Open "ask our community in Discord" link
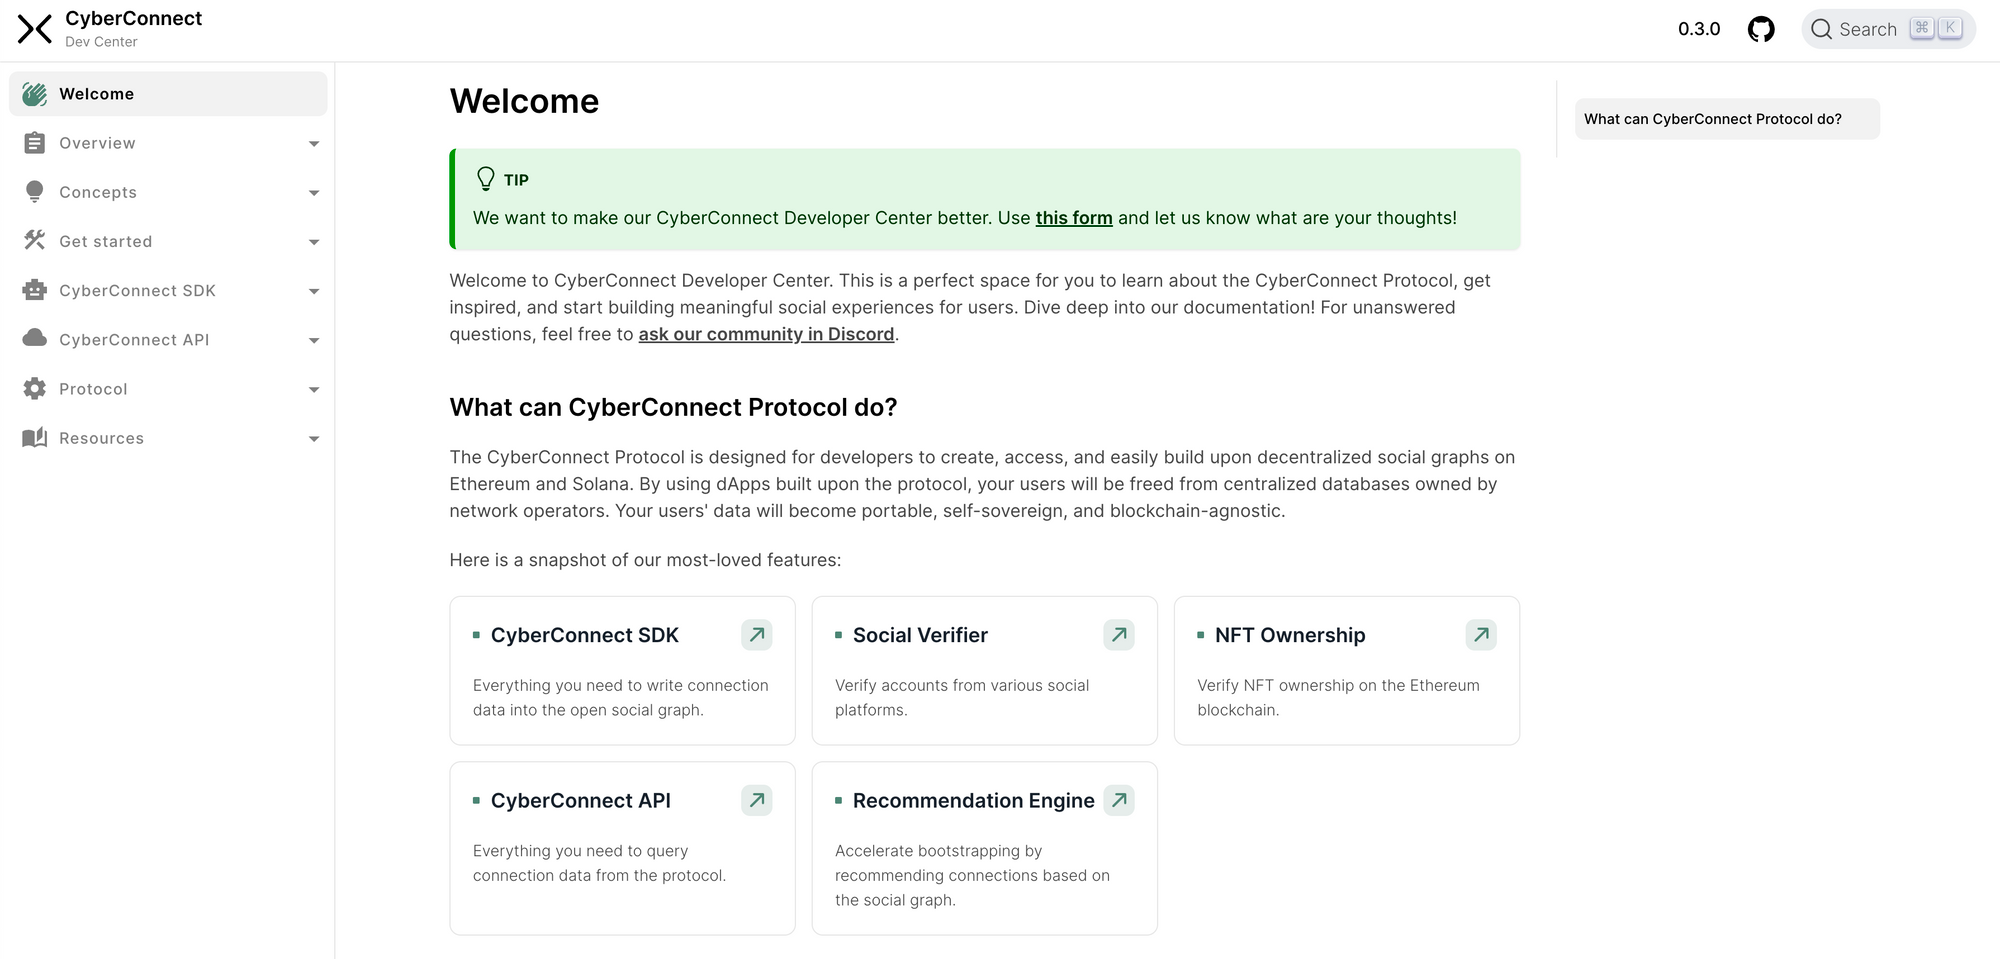 click(x=766, y=334)
